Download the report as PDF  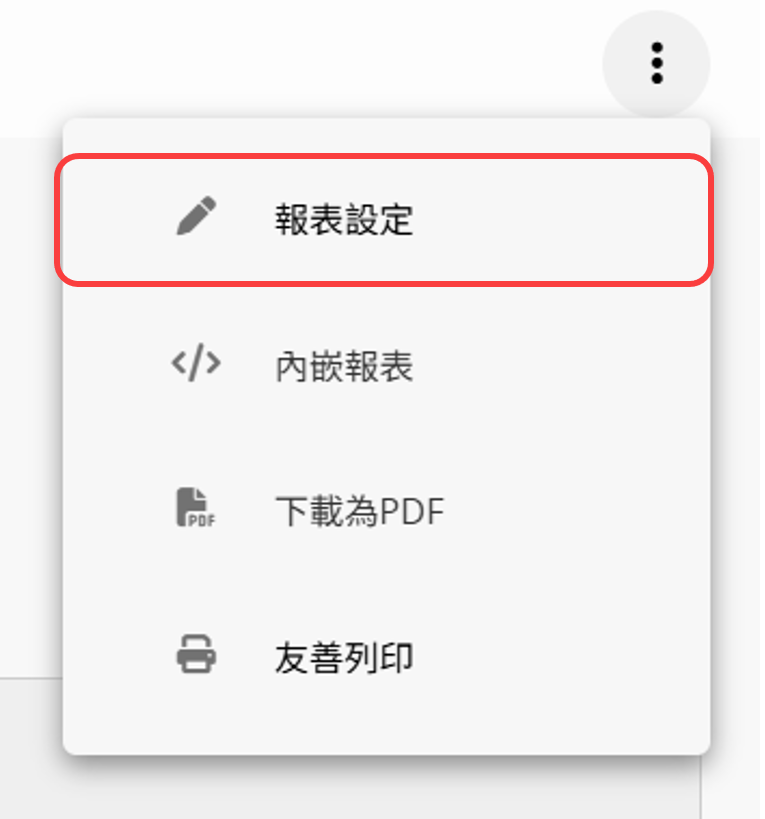386,511
